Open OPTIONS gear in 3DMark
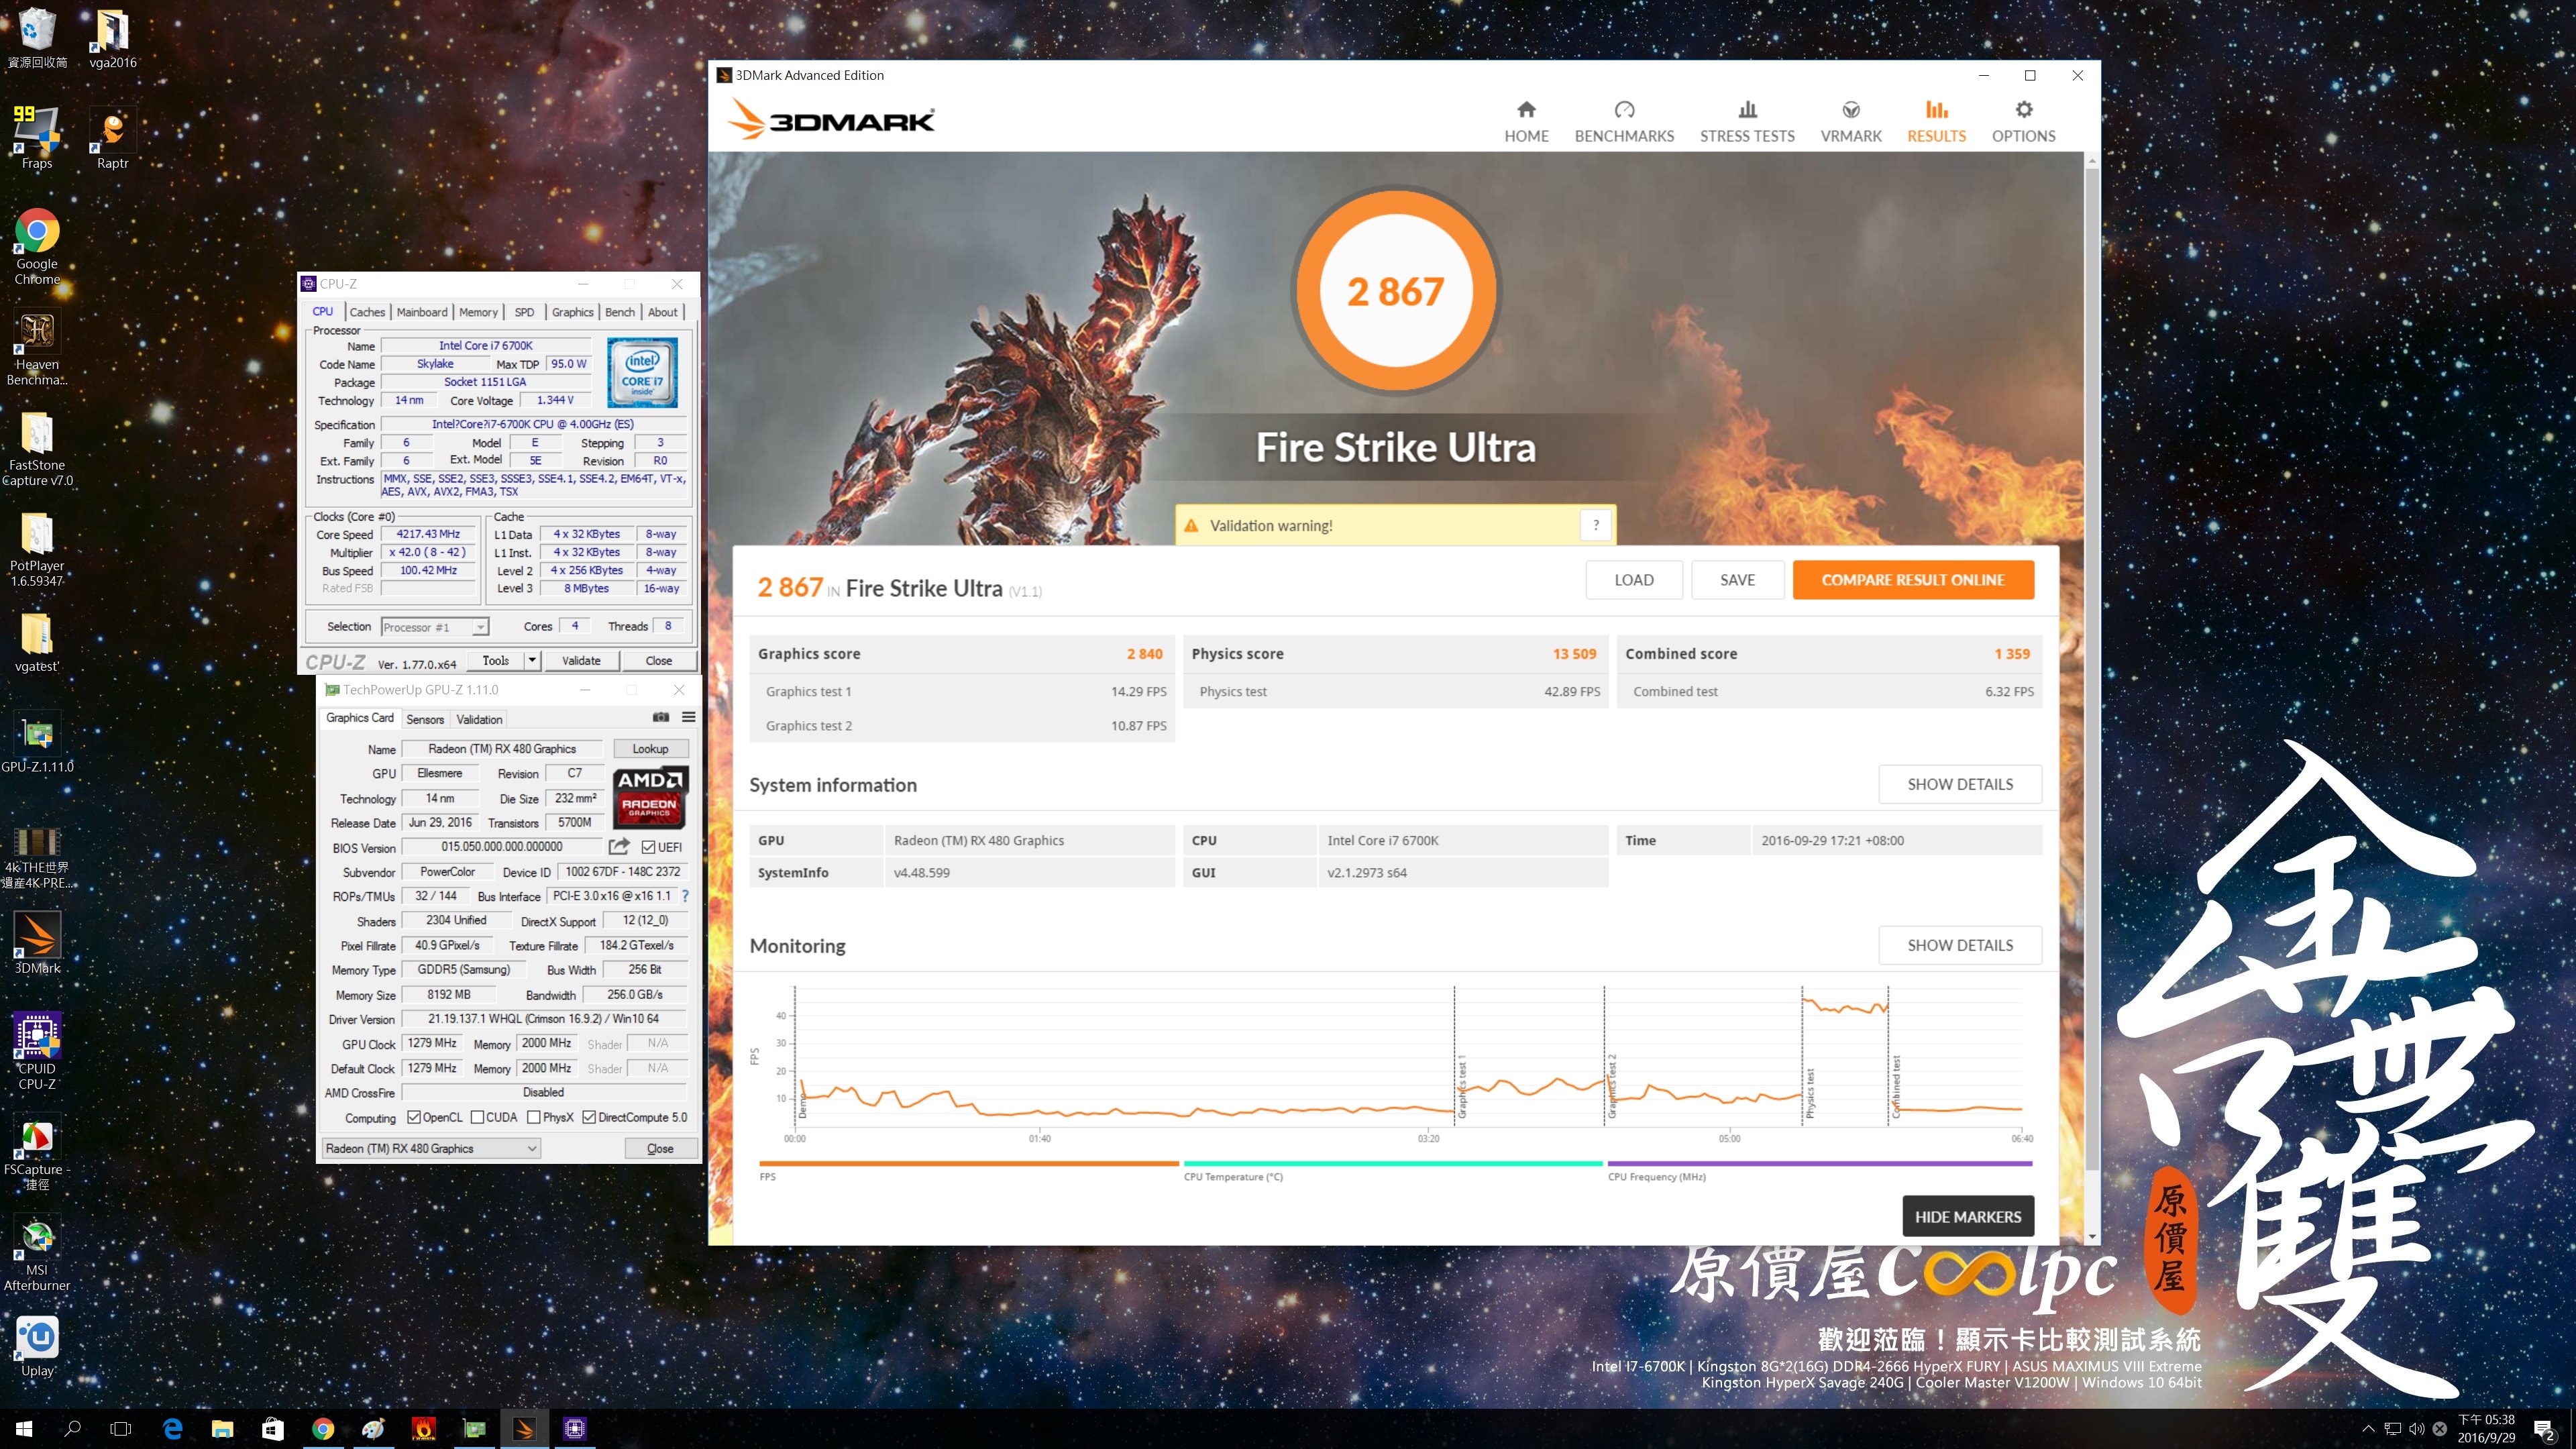This screenshot has height=1449, width=2576. pos(2023,109)
